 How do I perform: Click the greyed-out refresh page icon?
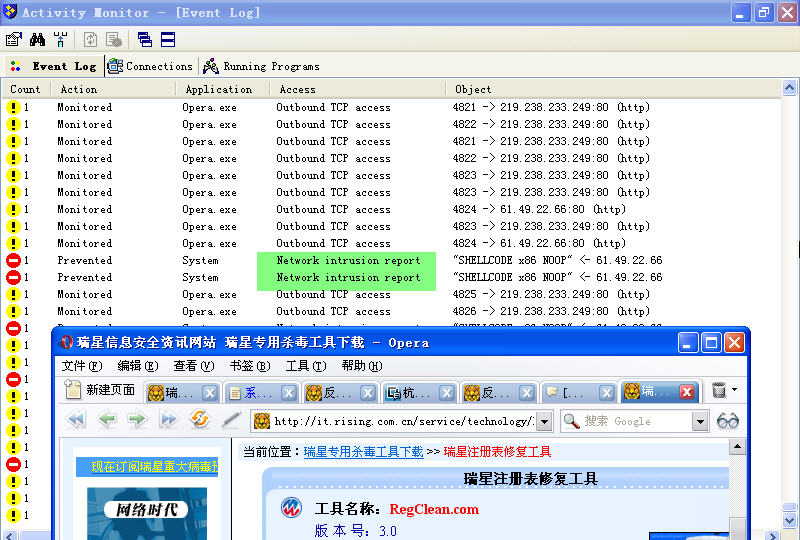90,40
